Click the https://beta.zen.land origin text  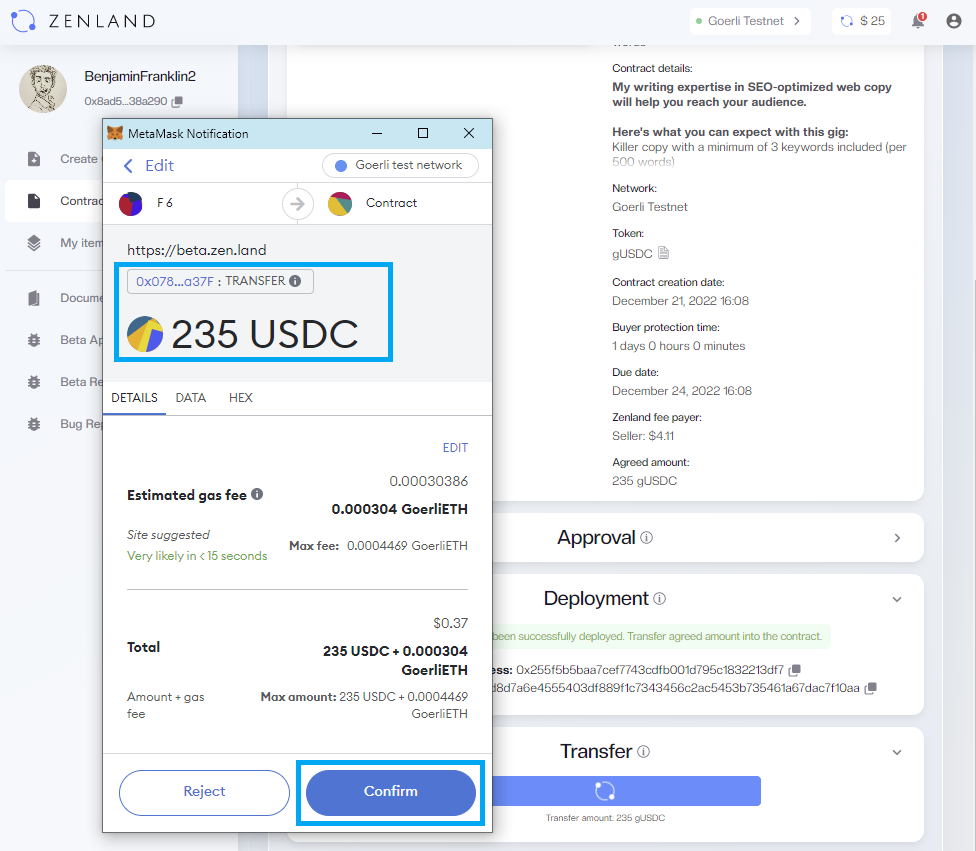pos(197,250)
